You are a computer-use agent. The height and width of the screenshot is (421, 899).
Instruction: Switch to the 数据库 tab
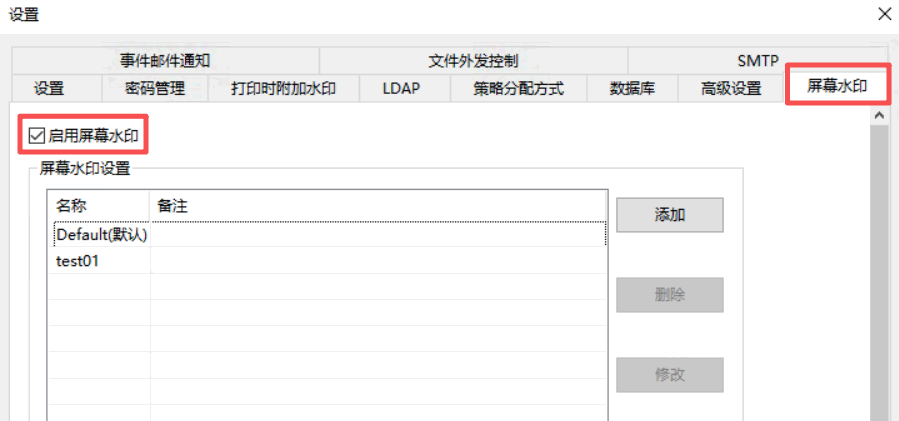pos(632,88)
